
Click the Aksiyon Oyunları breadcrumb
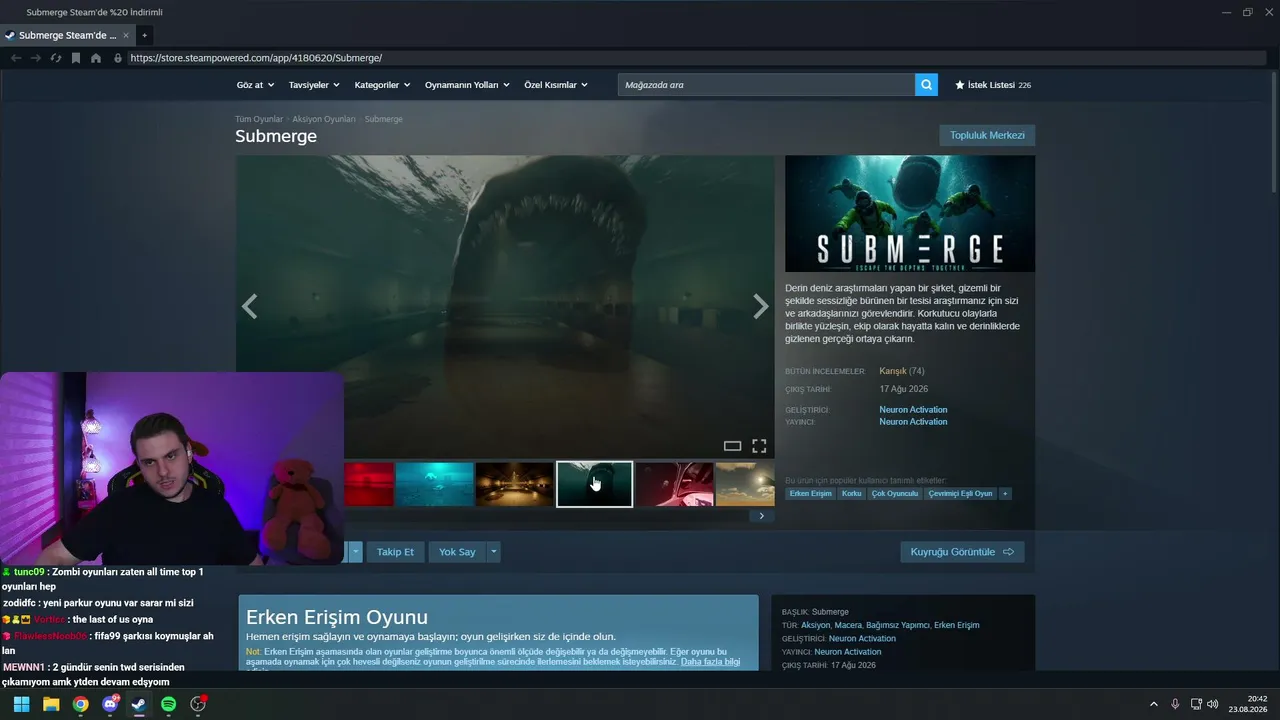pyautogui.click(x=324, y=119)
